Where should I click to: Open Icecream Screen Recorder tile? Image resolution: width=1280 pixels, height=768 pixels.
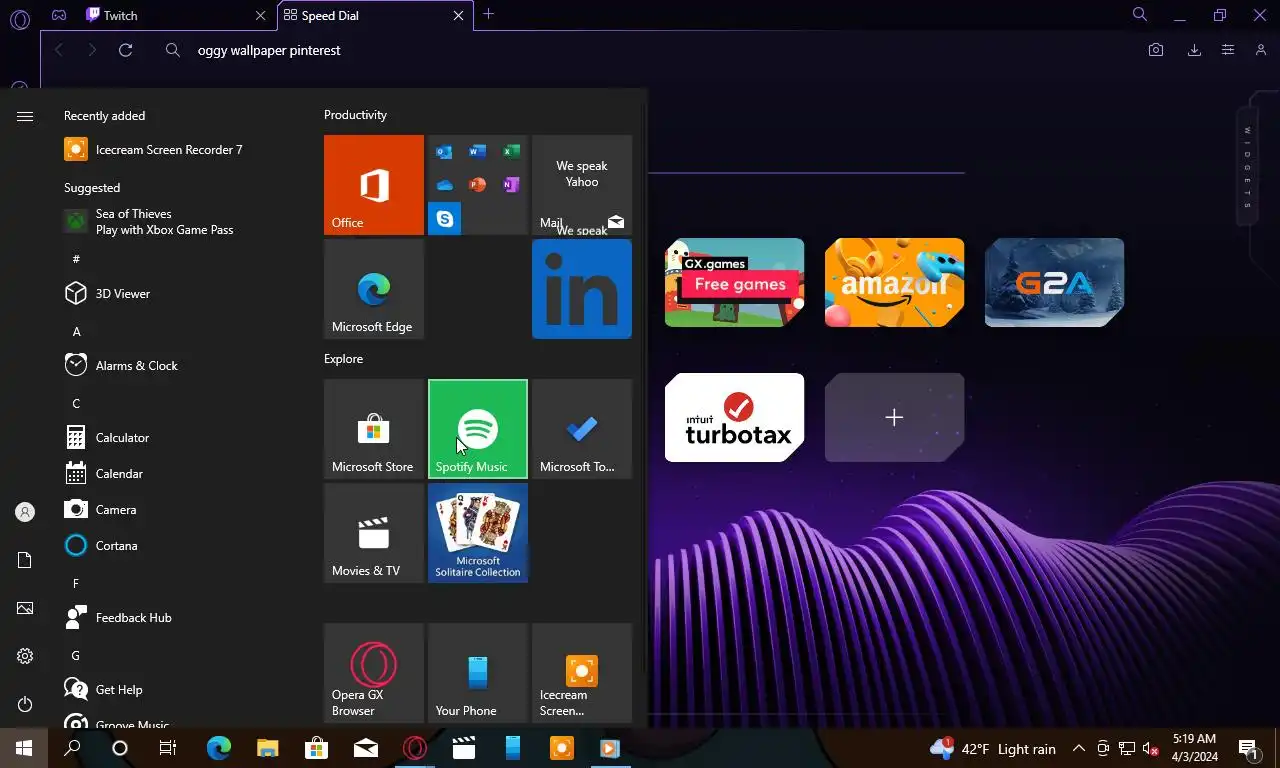582,673
